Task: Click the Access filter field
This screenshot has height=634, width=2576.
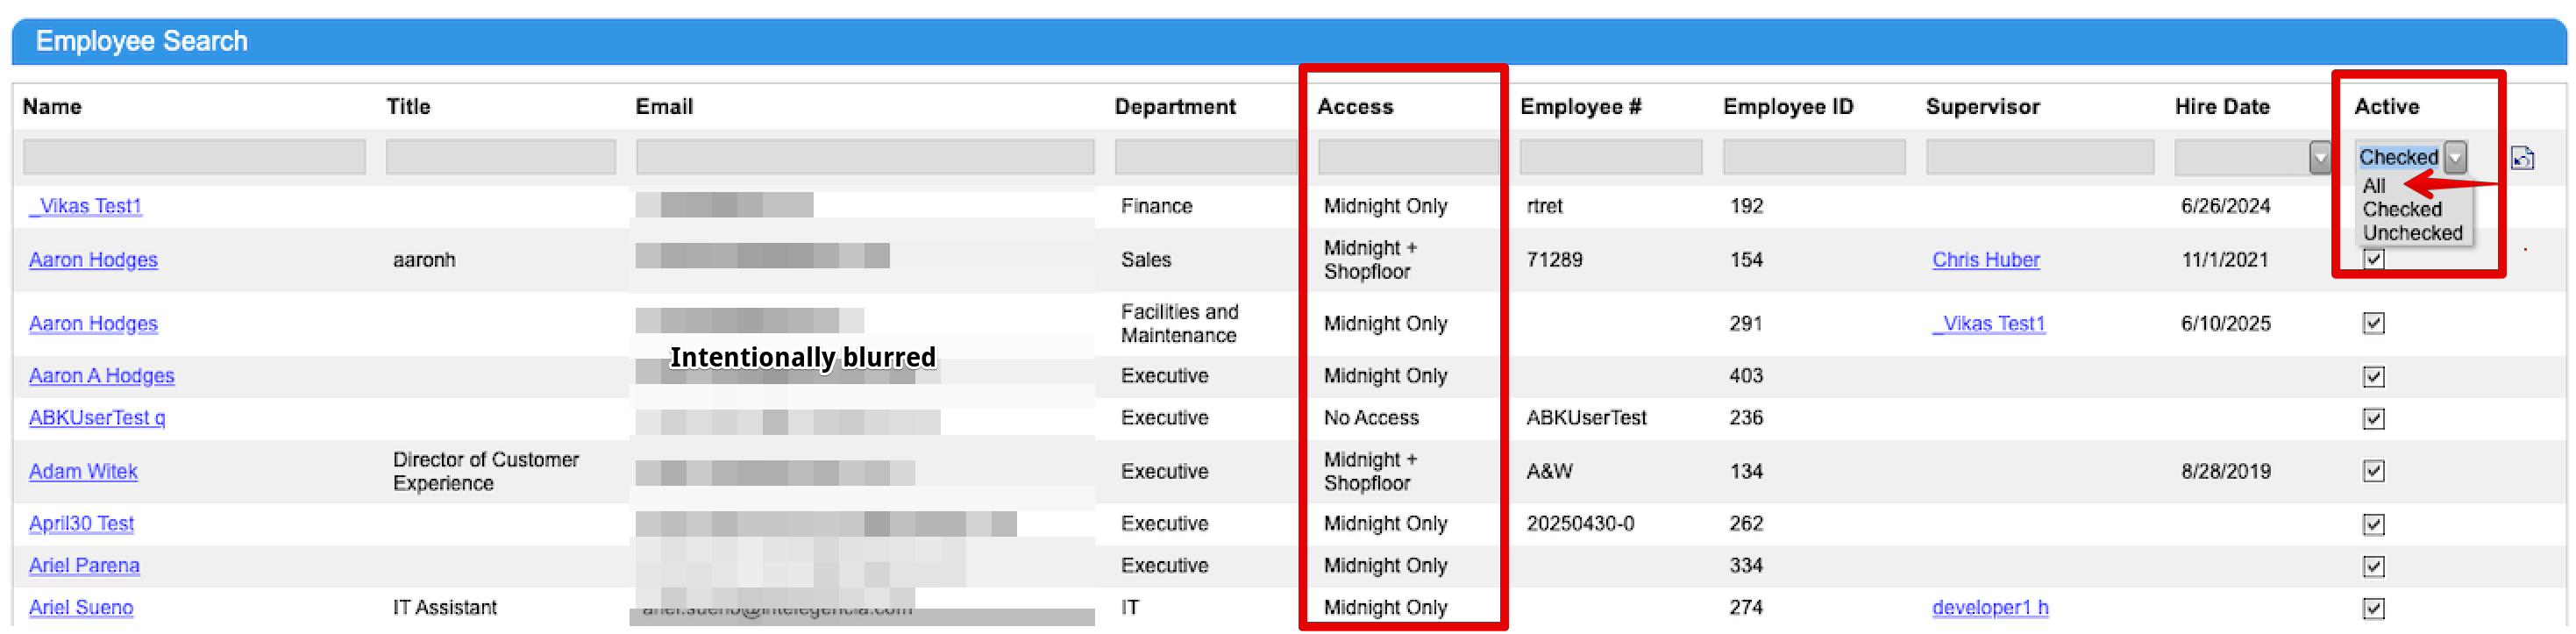Action: 1408,158
